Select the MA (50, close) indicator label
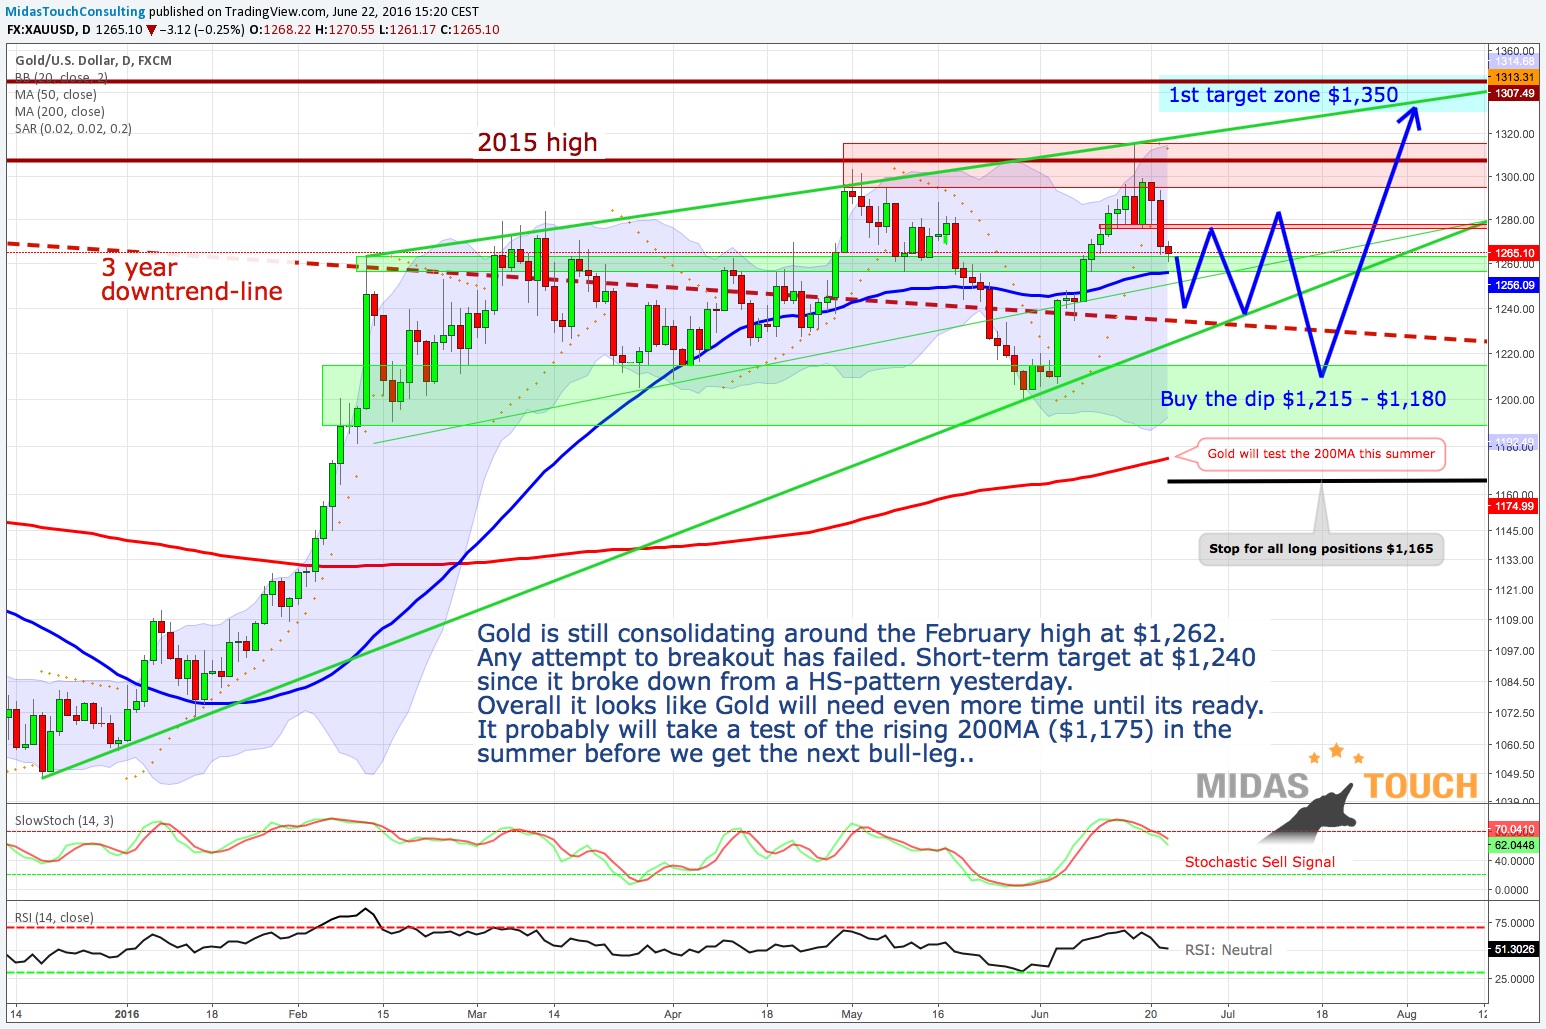Screen dimensions: 1546x1029 click(x=56, y=94)
